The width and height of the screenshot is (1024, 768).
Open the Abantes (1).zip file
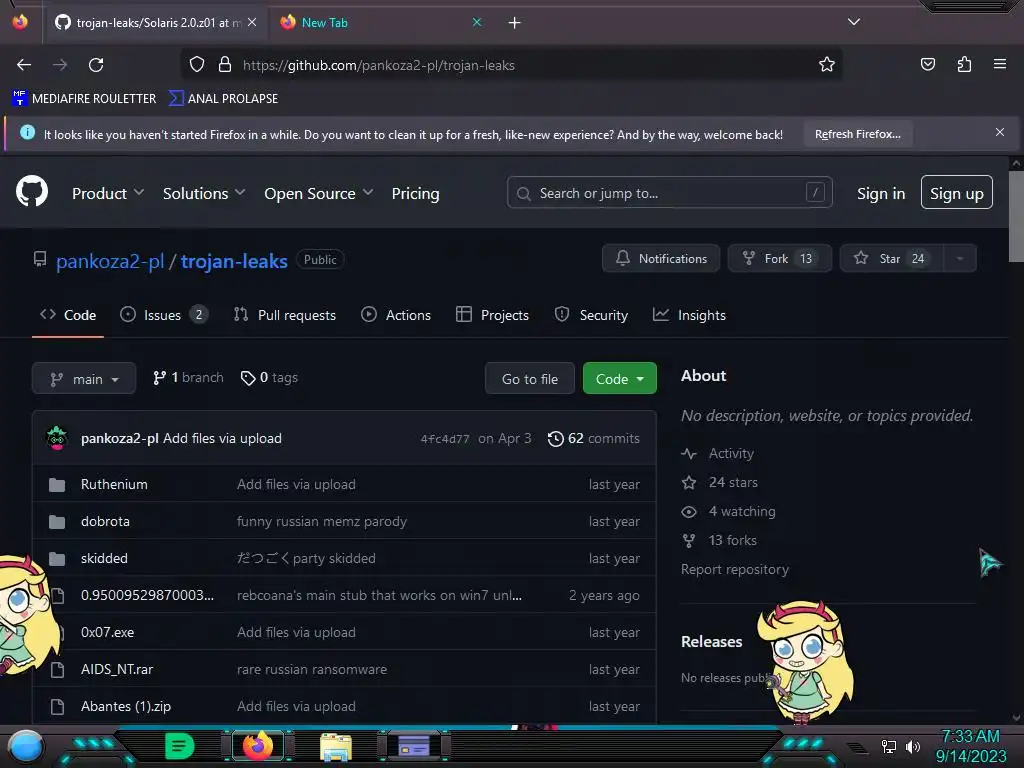(125, 706)
